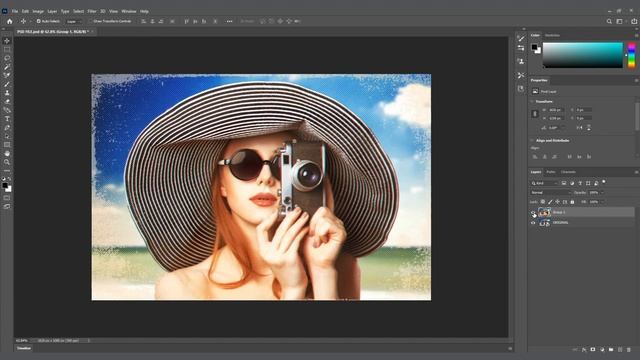640x360 pixels.
Task: Click the flip vertical button in Transform
Action: (x=589, y=128)
